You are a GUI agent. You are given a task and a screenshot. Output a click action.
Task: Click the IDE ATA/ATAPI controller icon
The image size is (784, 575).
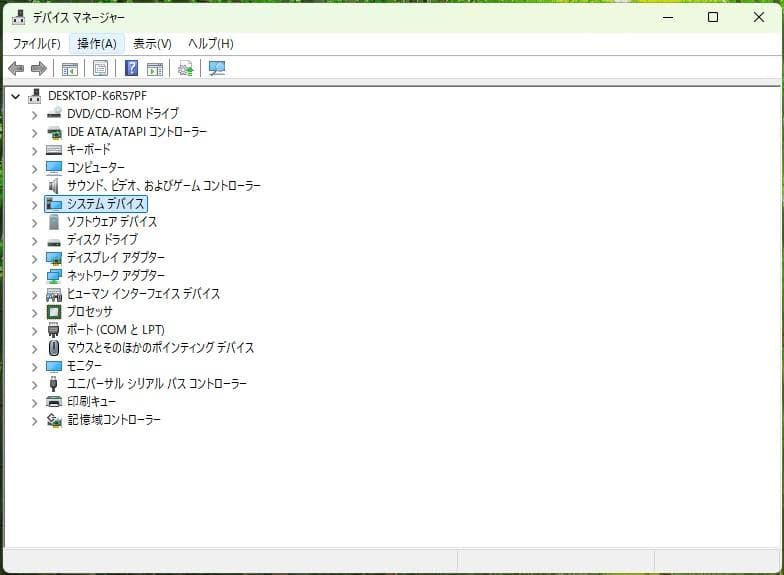coord(54,132)
